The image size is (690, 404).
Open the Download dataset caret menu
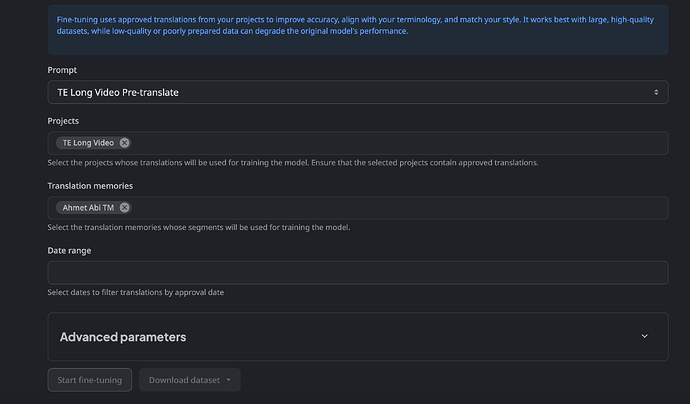pos(228,380)
